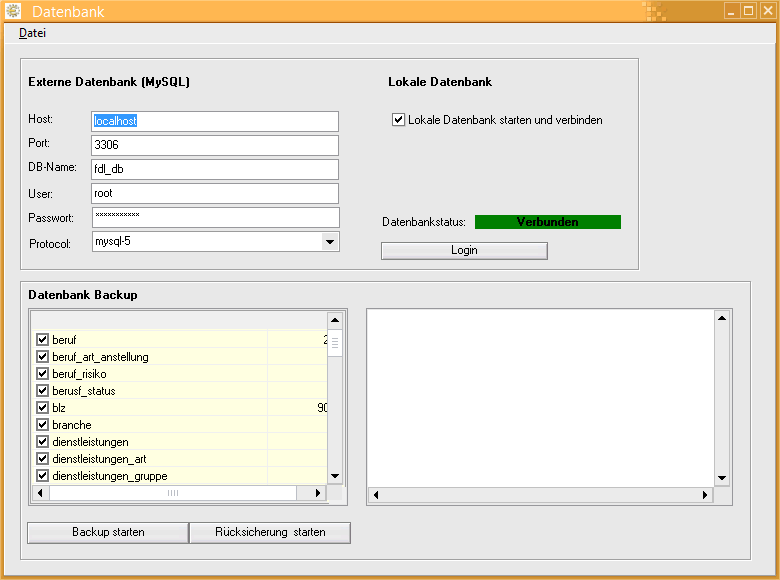Select the DB-Name field with fdl_db
This screenshot has width=780, height=580.
(x=215, y=169)
